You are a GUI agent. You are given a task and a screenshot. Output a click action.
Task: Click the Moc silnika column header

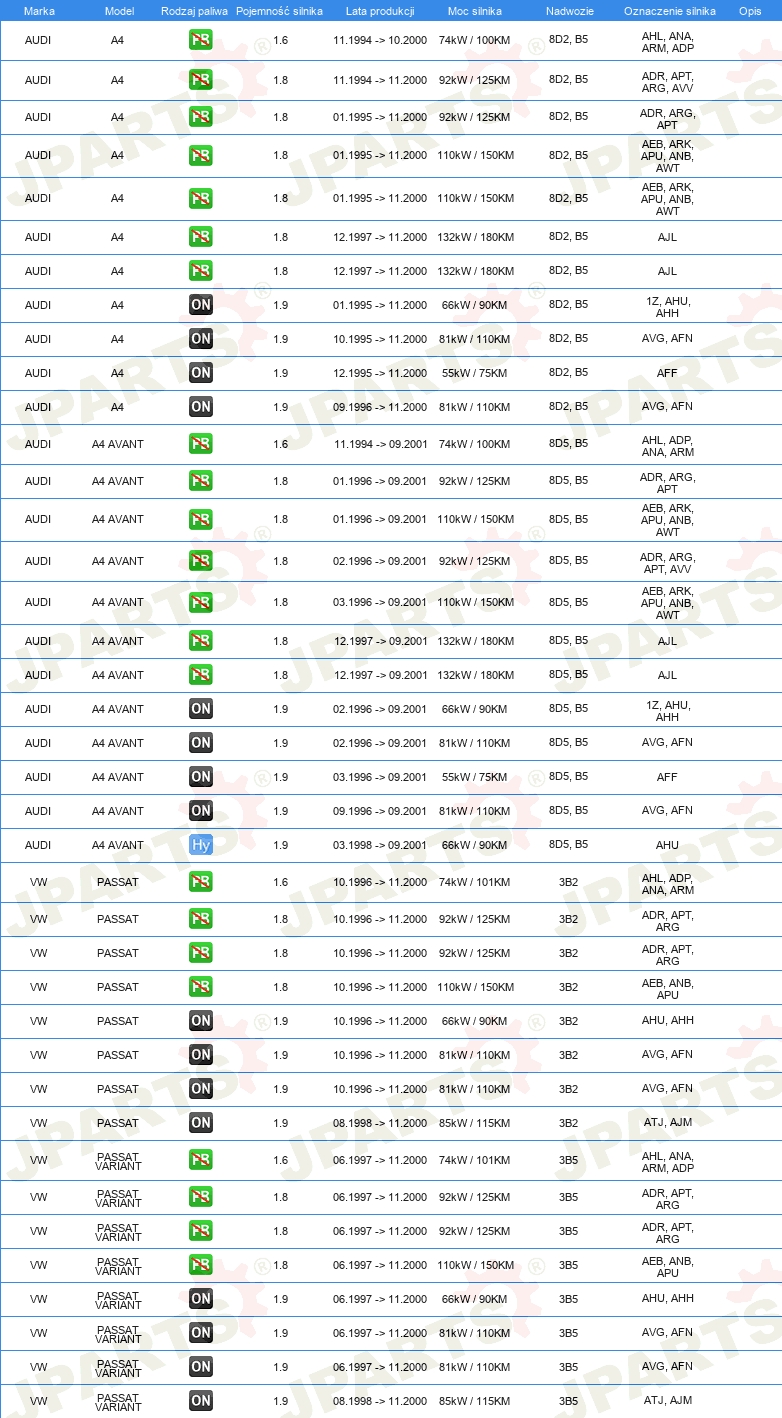coord(476,11)
